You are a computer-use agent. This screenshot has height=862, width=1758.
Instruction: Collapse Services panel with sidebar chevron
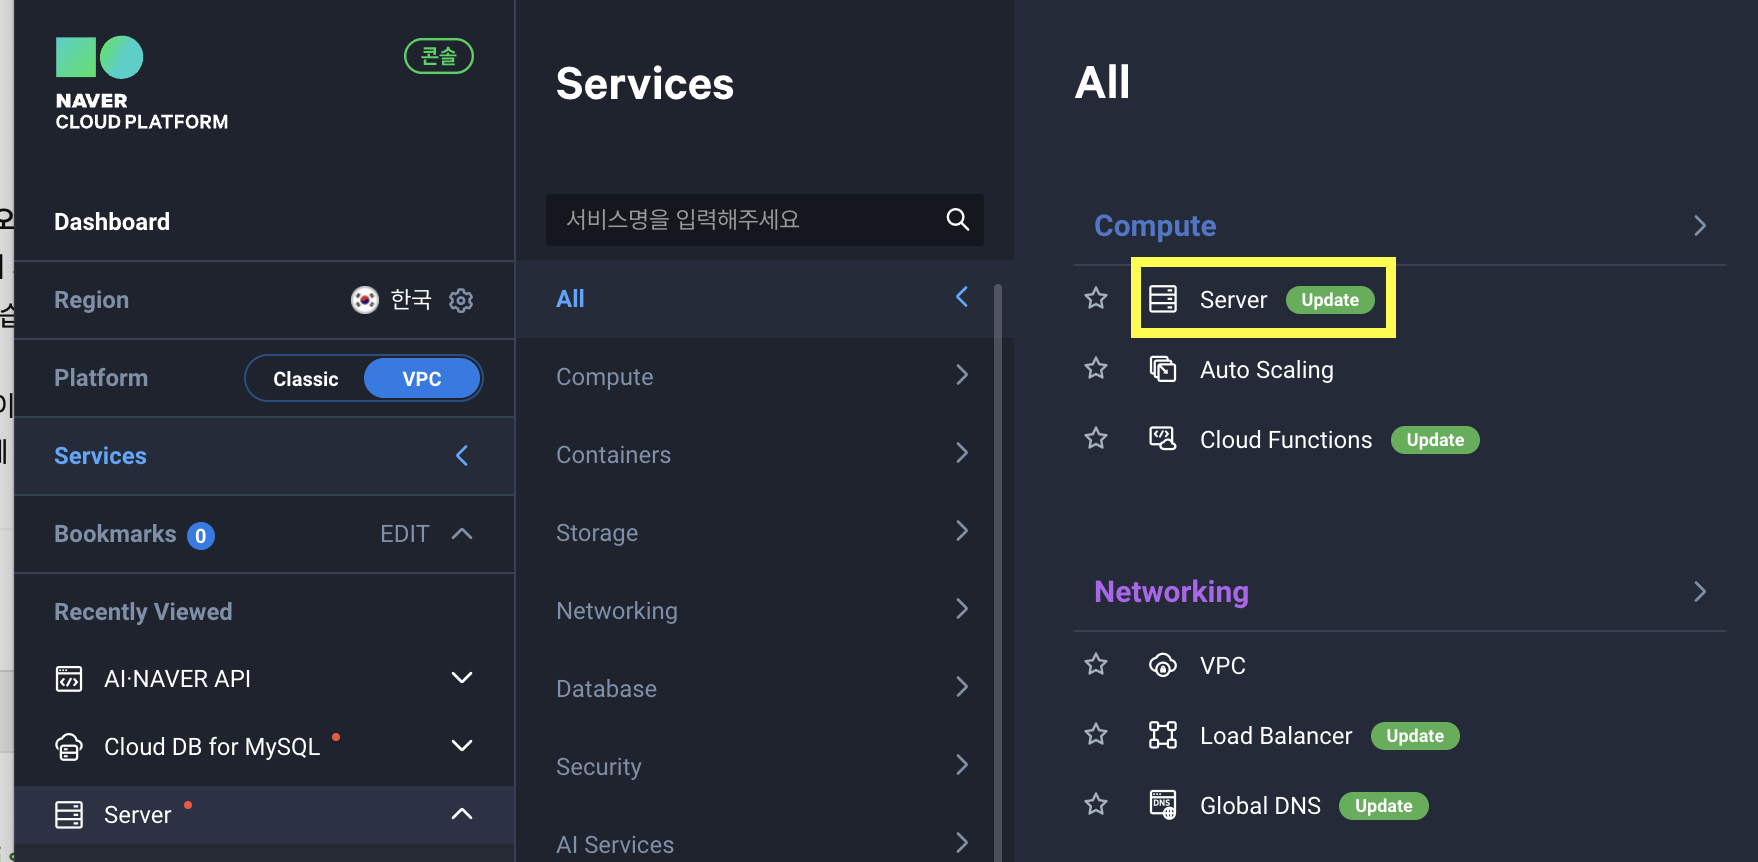(x=462, y=456)
